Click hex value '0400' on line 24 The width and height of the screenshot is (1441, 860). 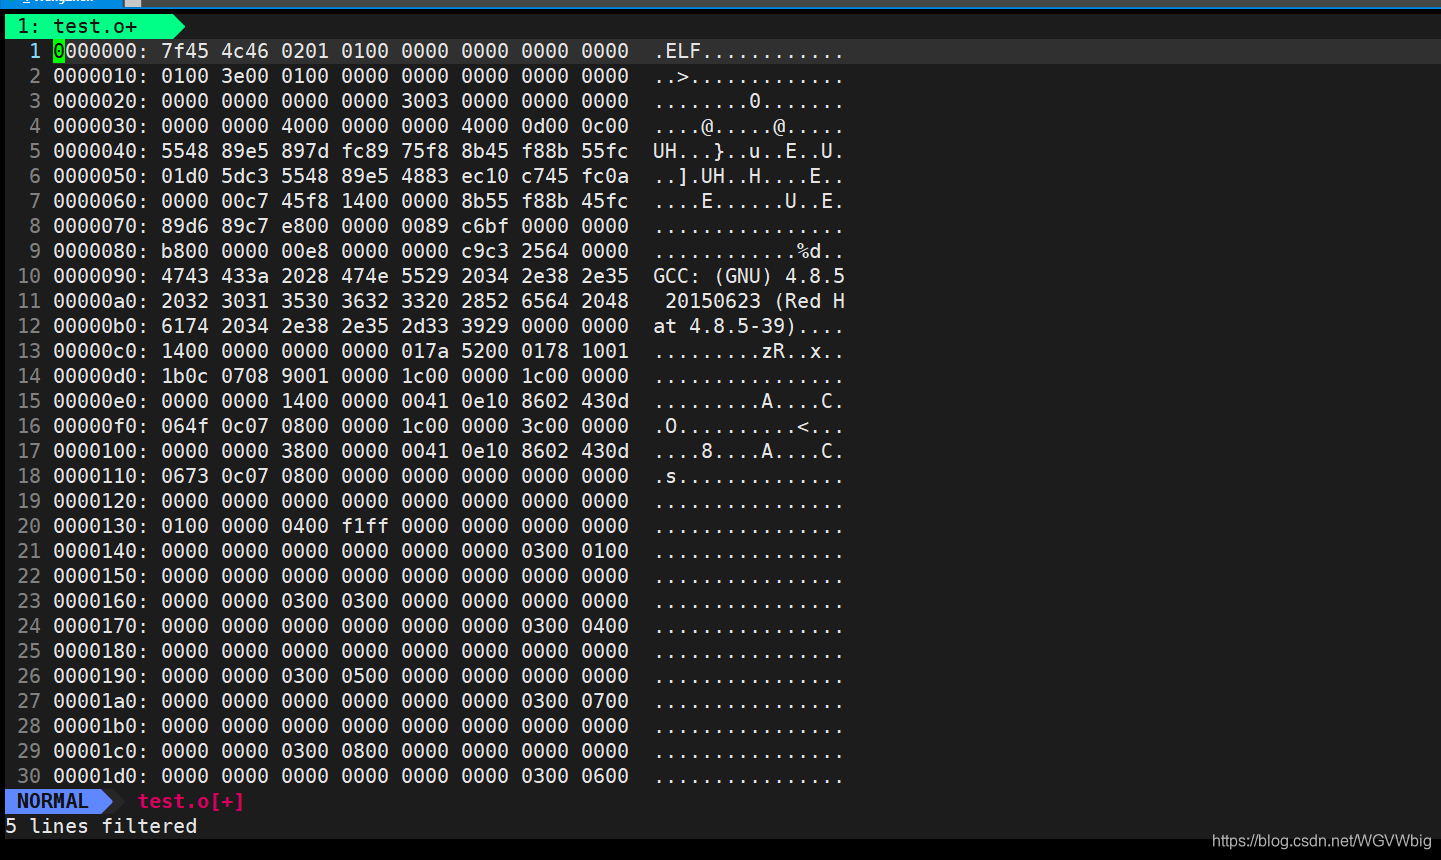(605, 626)
